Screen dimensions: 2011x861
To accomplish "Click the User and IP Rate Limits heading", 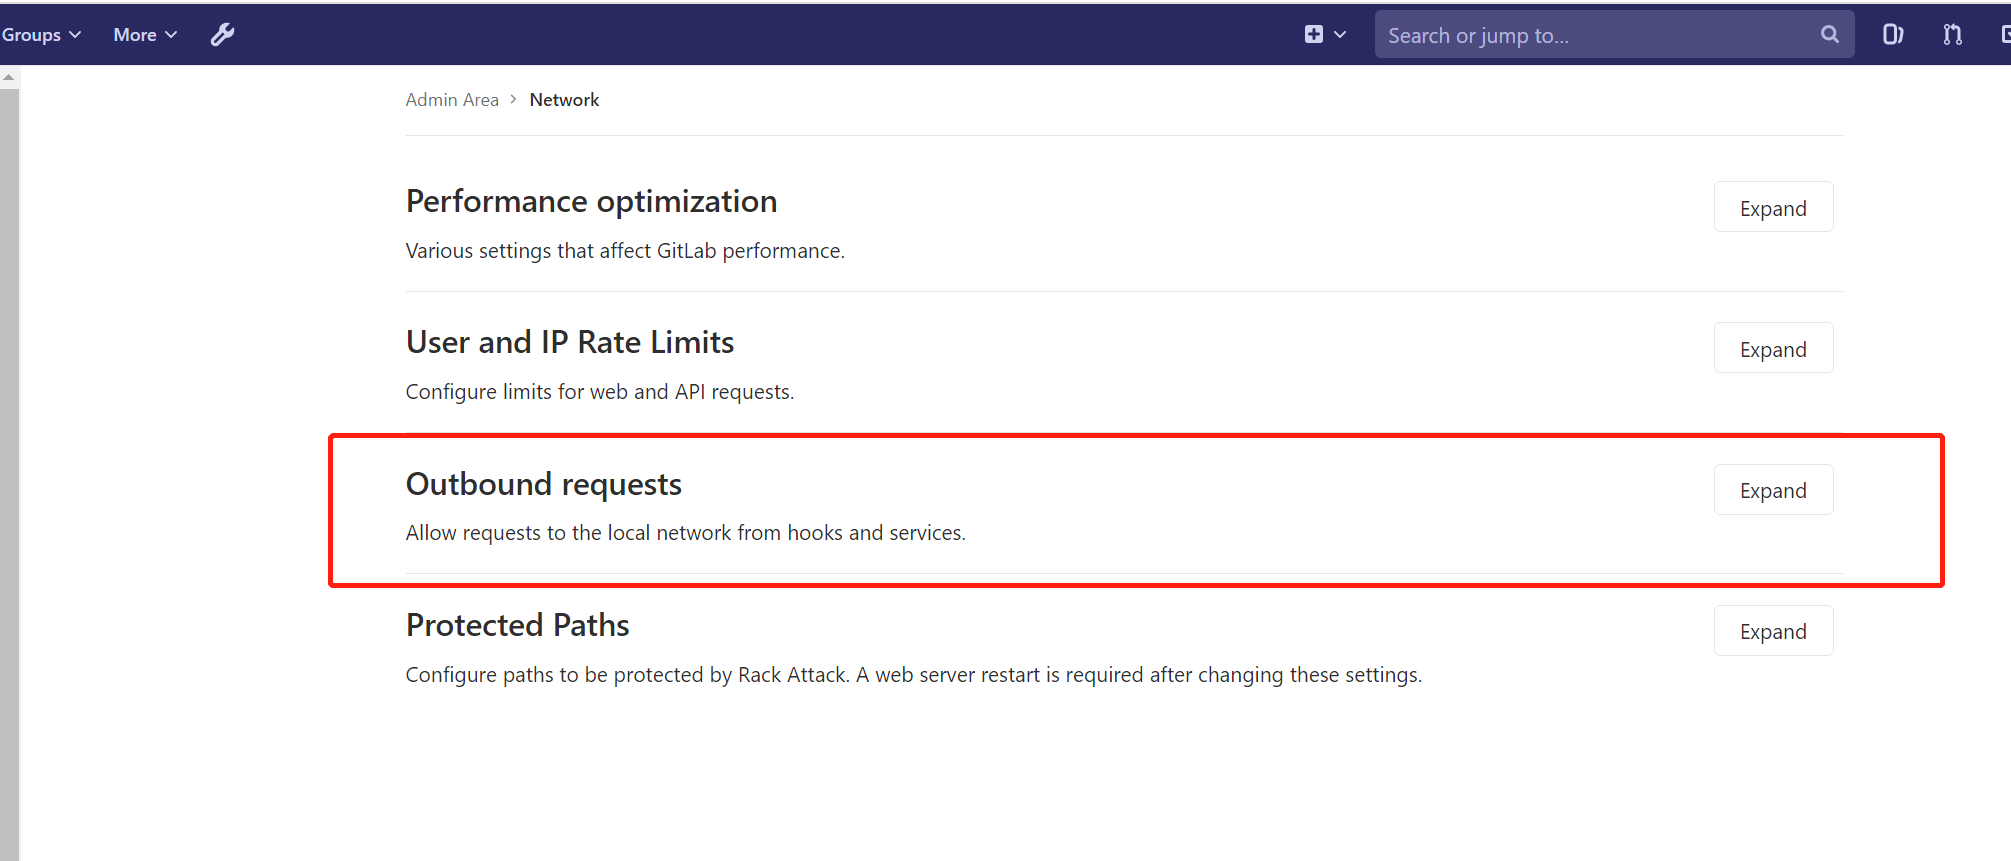I will 570,343.
